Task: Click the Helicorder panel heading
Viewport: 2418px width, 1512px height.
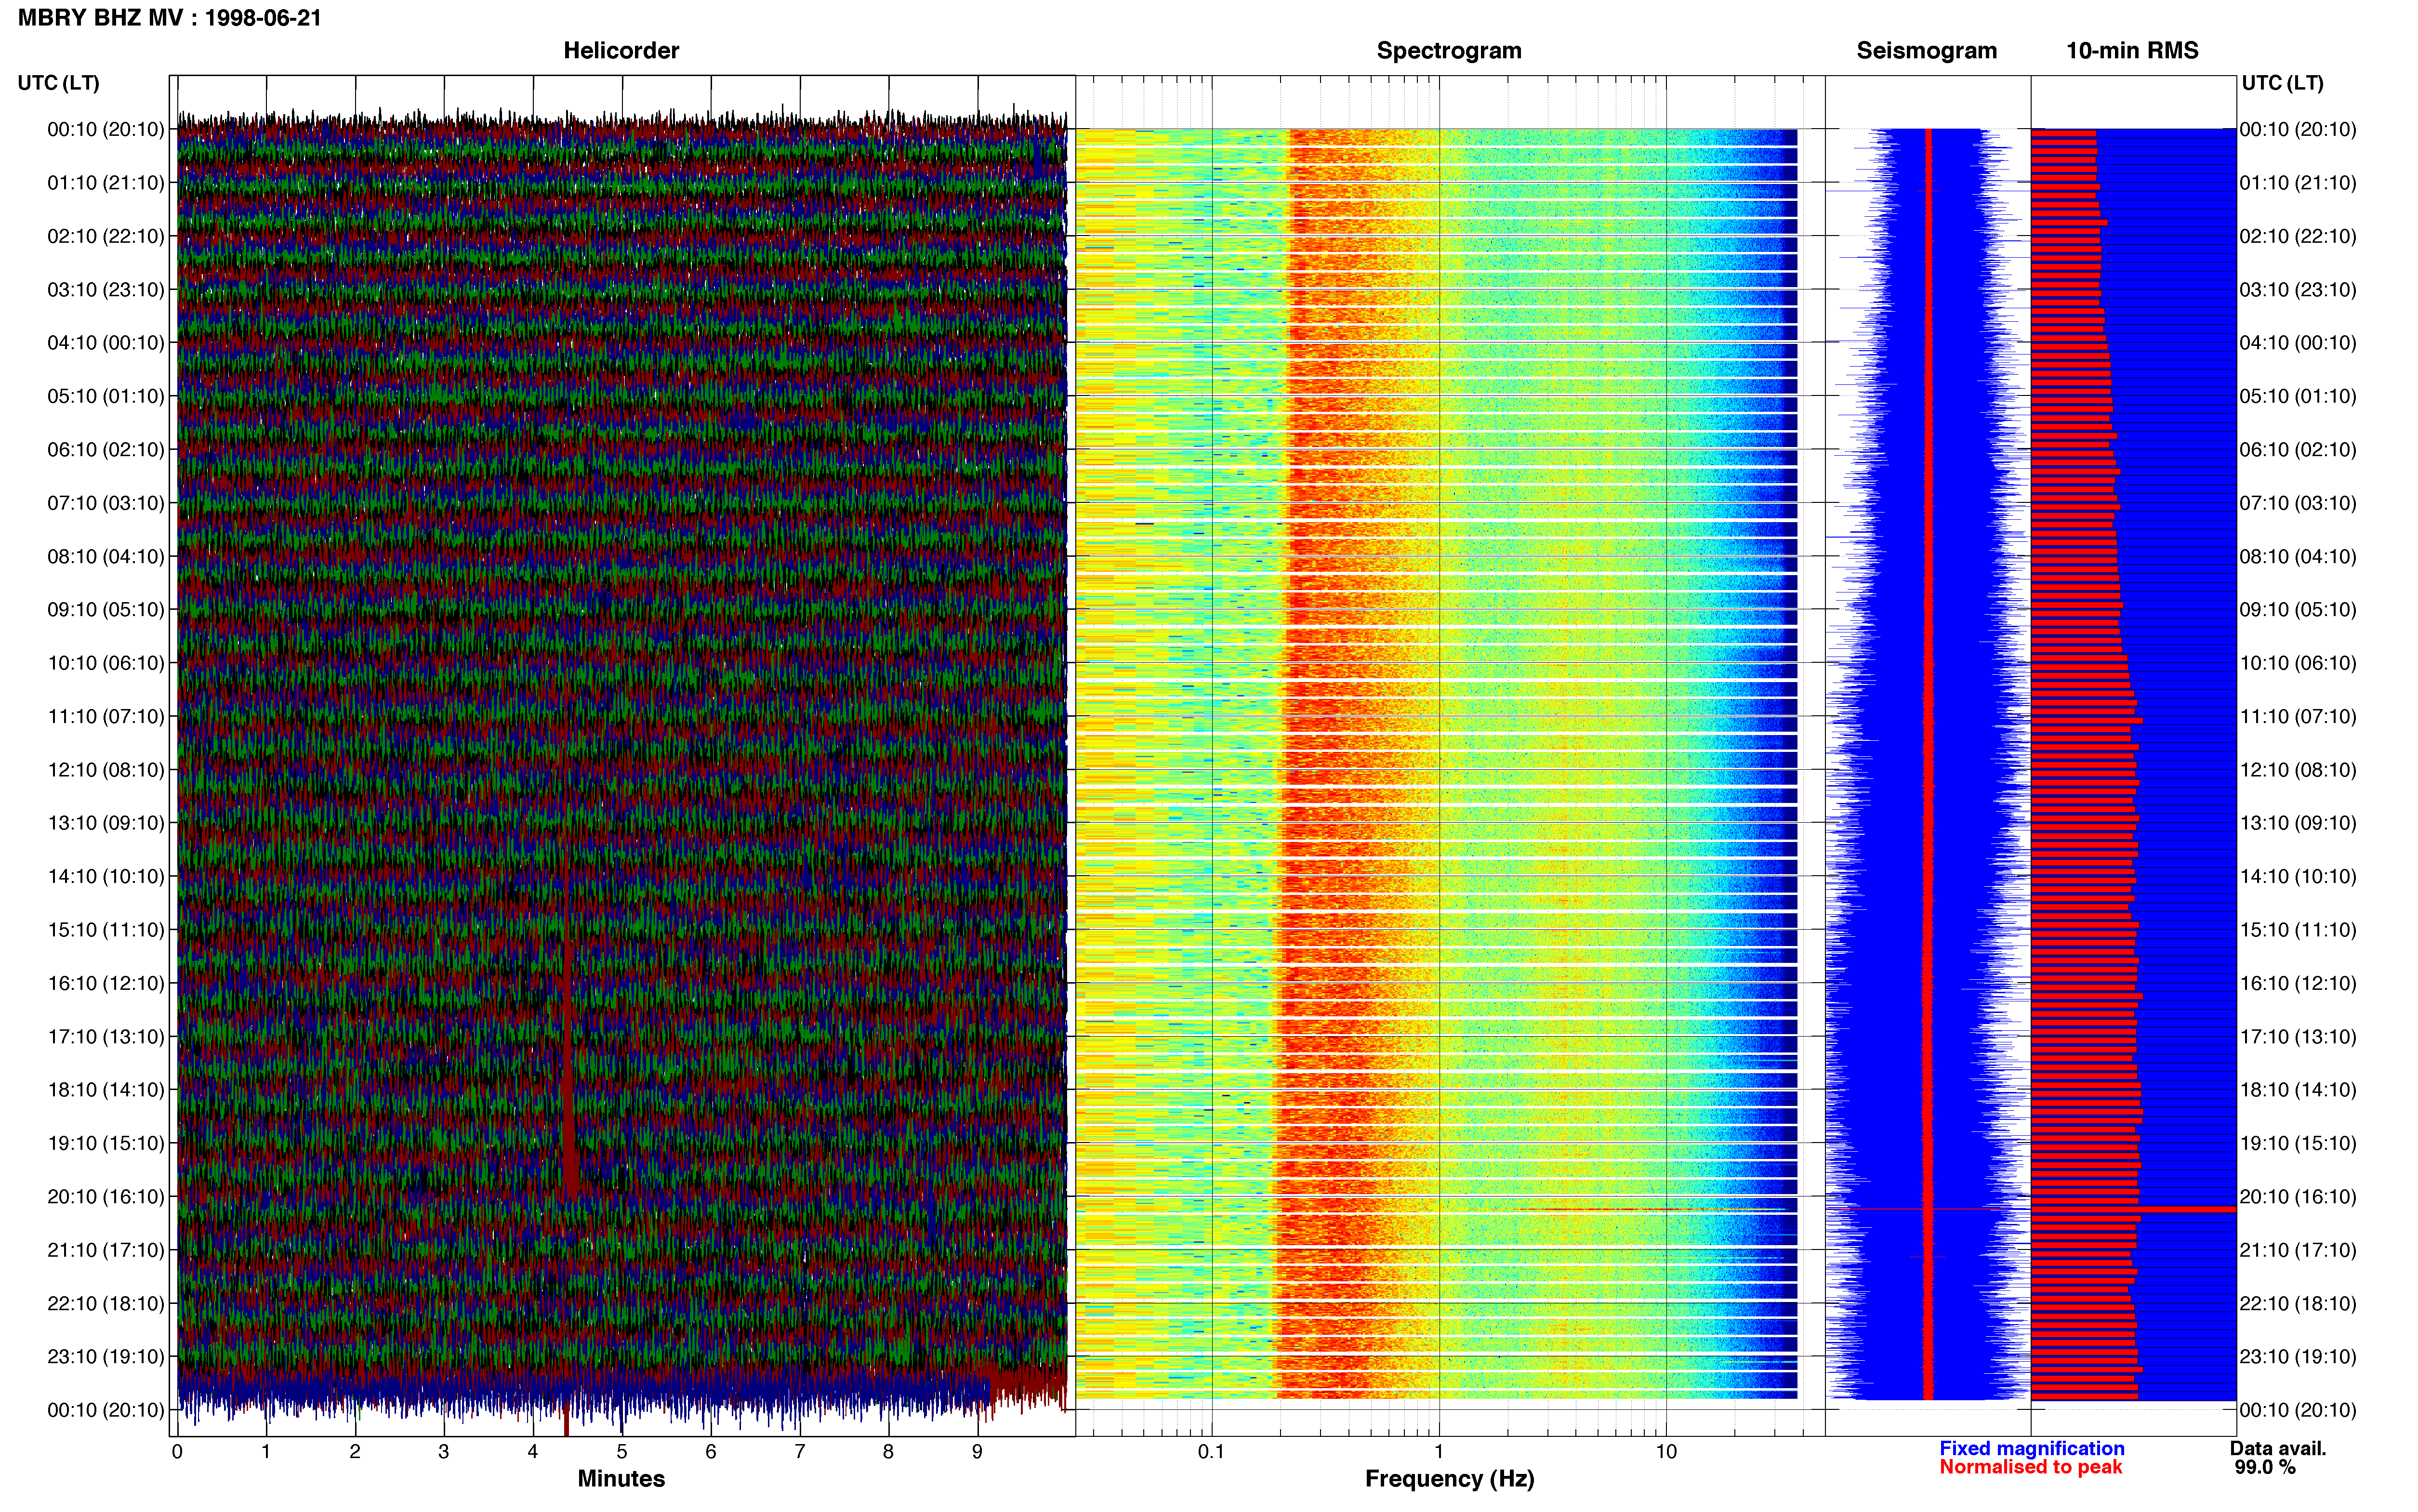Action: (x=621, y=51)
